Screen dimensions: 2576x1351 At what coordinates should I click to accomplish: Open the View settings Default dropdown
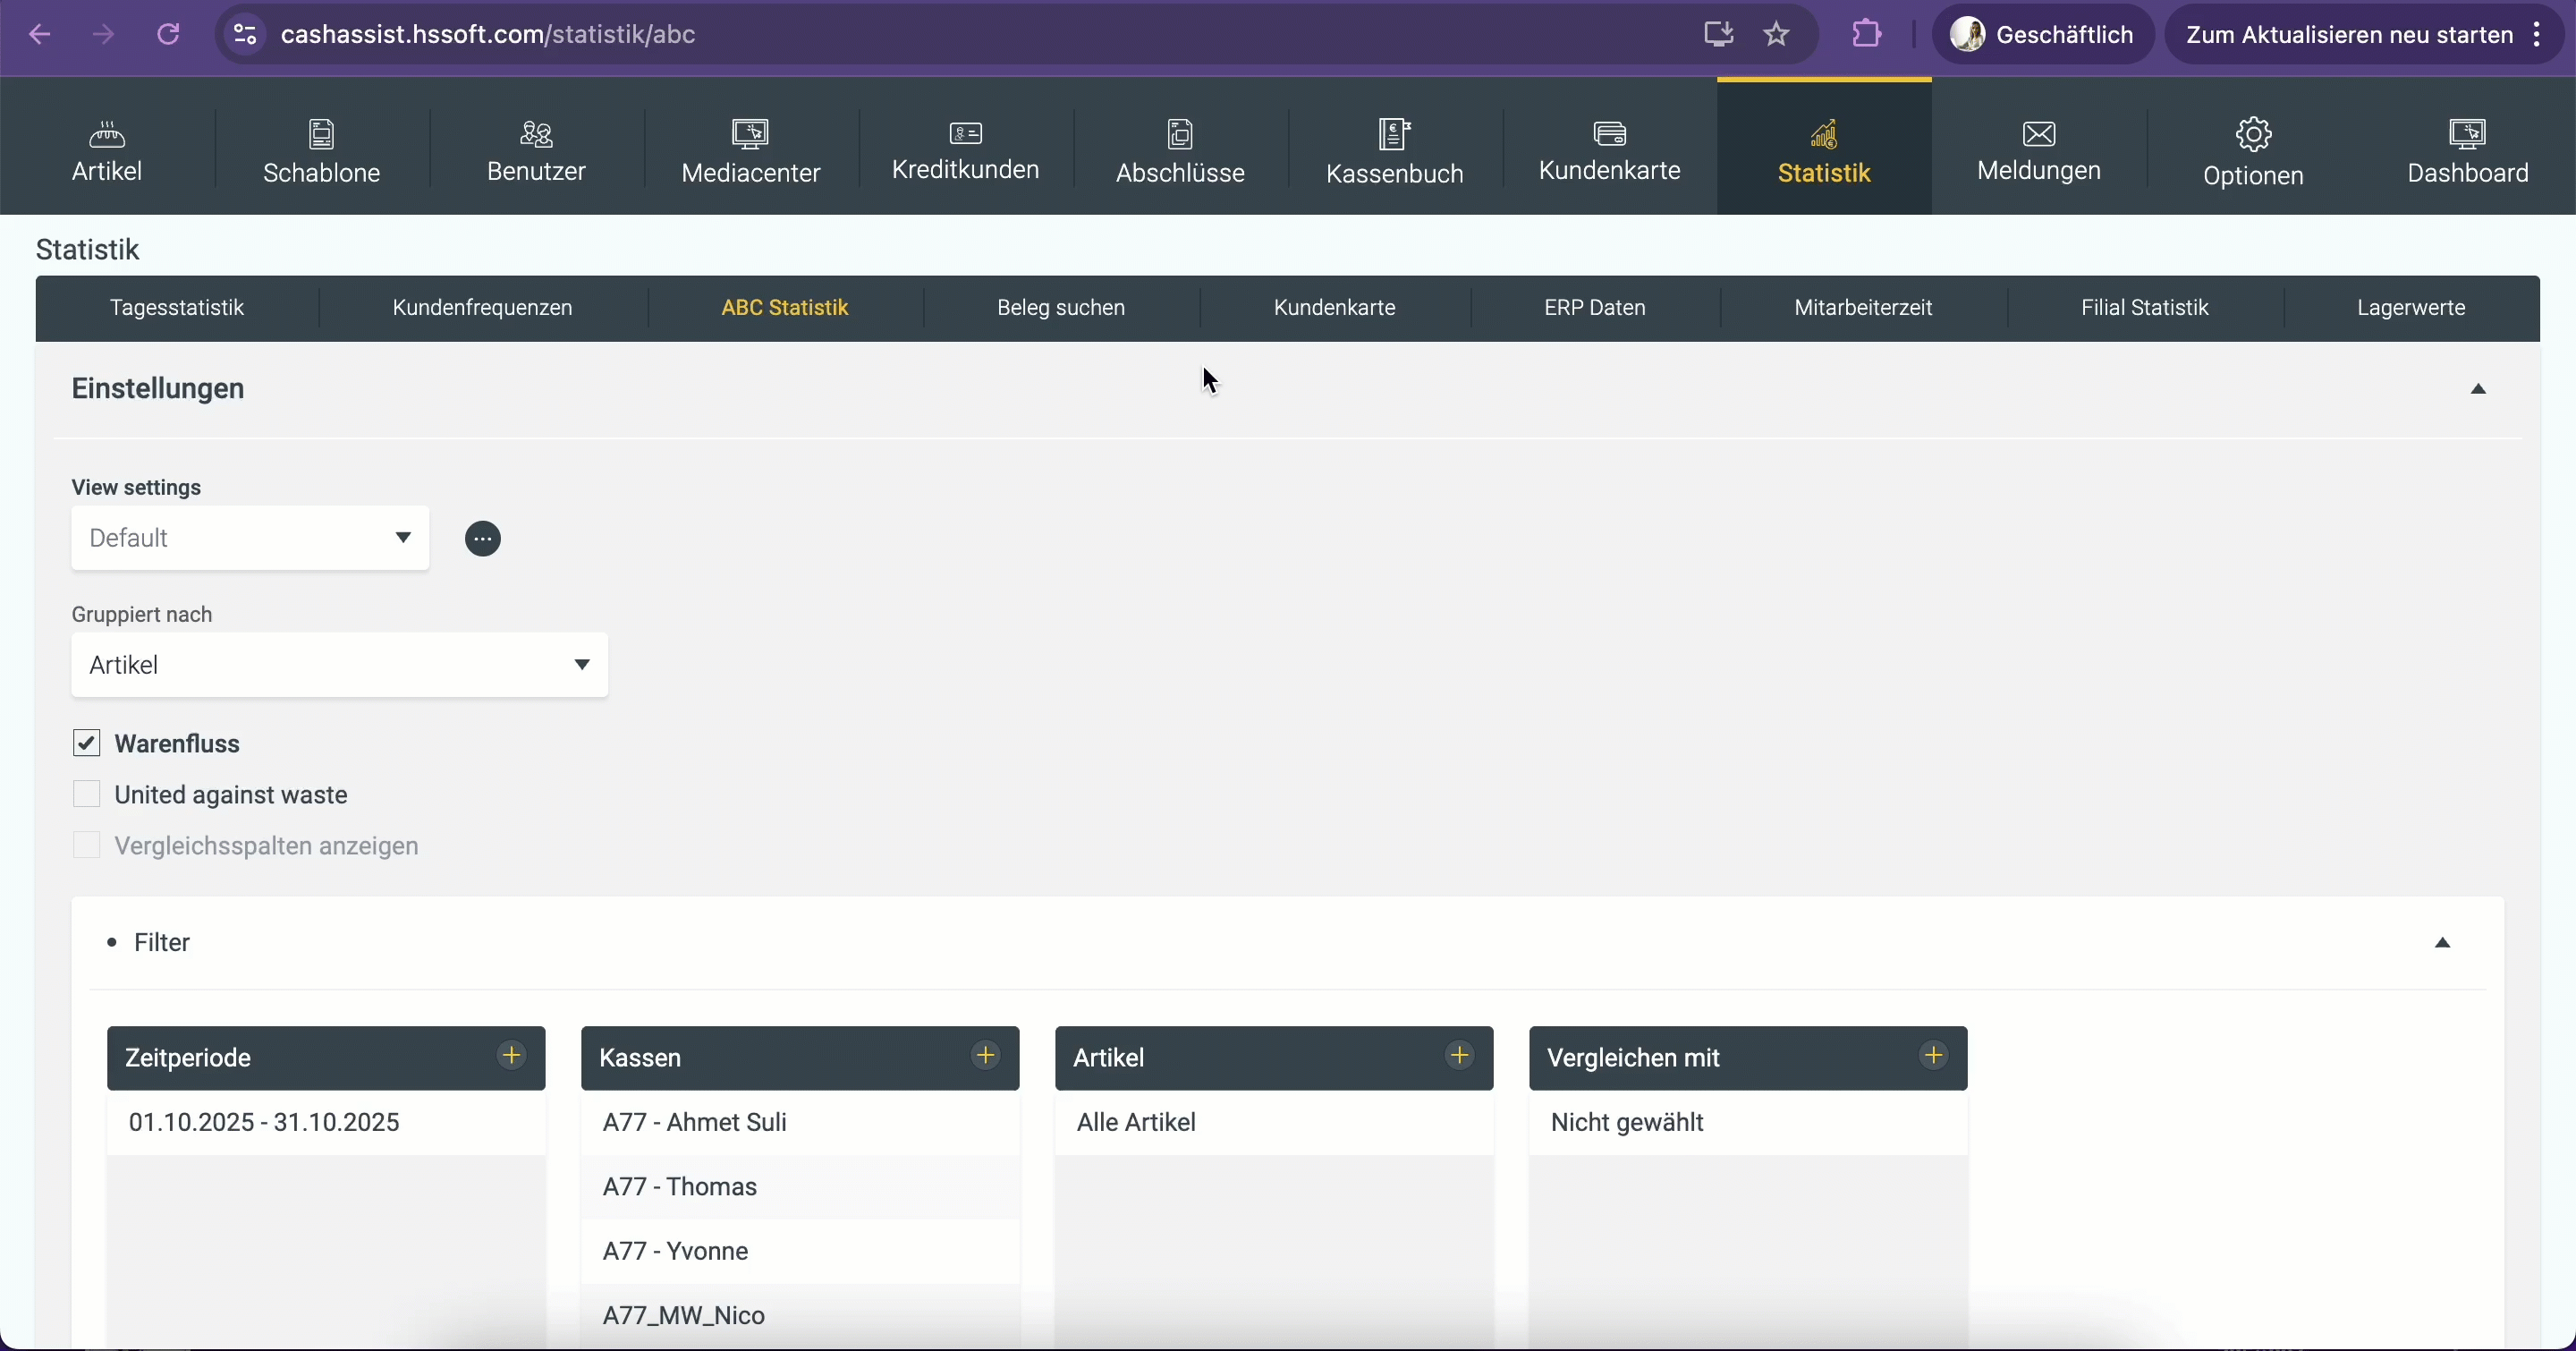(x=250, y=539)
